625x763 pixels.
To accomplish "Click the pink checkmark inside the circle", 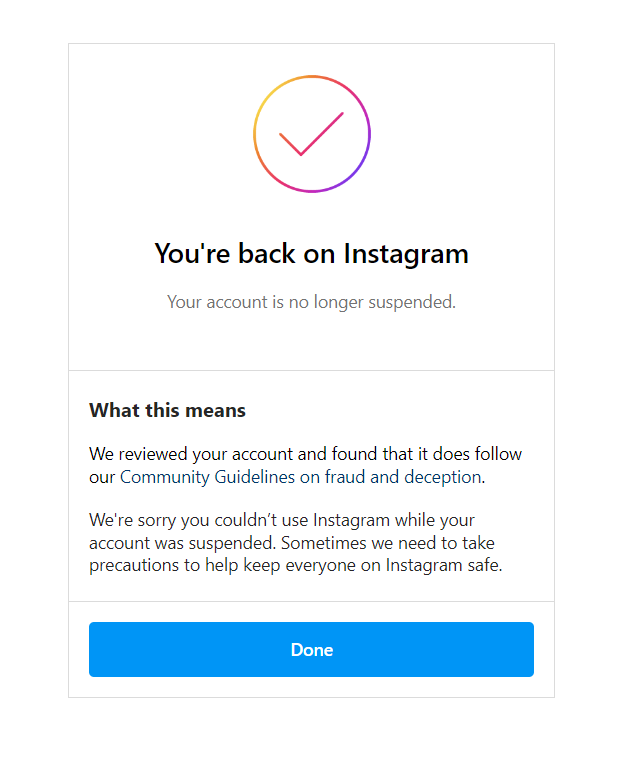I will [311, 135].
